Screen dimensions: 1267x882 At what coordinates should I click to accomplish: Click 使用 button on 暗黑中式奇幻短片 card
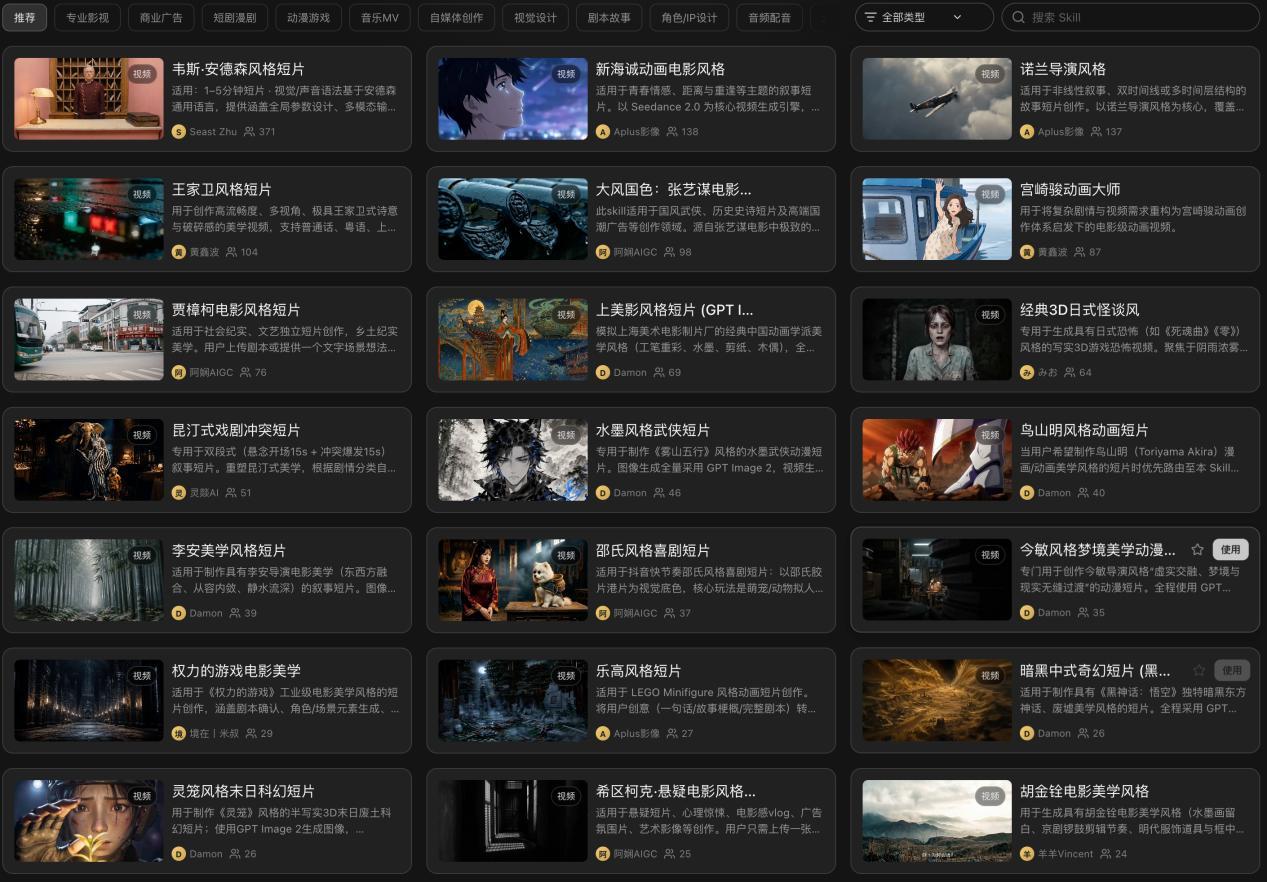click(x=1232, y=670)
